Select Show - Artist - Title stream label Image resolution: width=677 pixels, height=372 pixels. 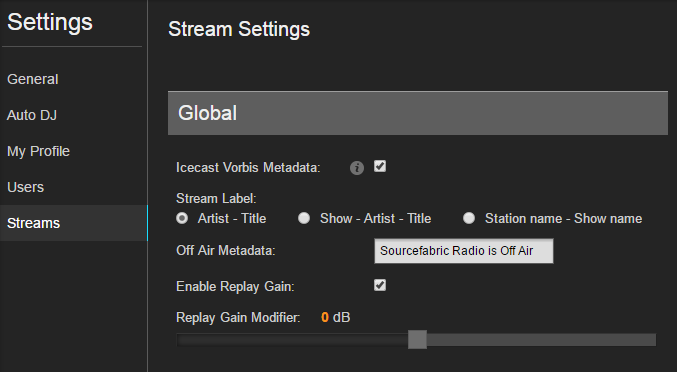(304, 218)
